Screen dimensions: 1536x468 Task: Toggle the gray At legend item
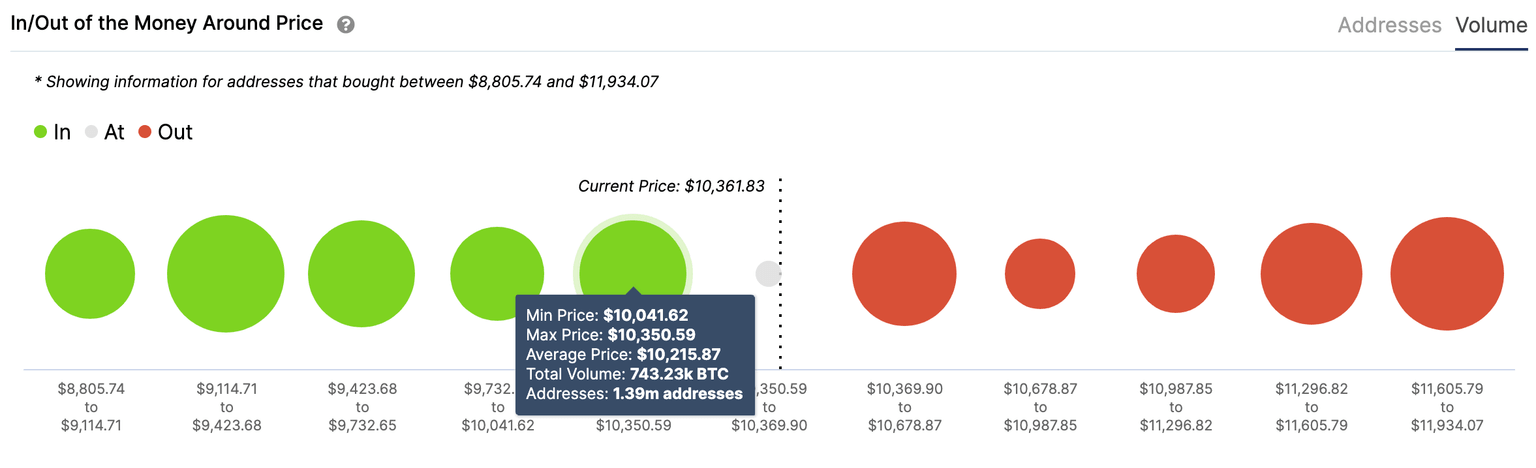[105, 132]
